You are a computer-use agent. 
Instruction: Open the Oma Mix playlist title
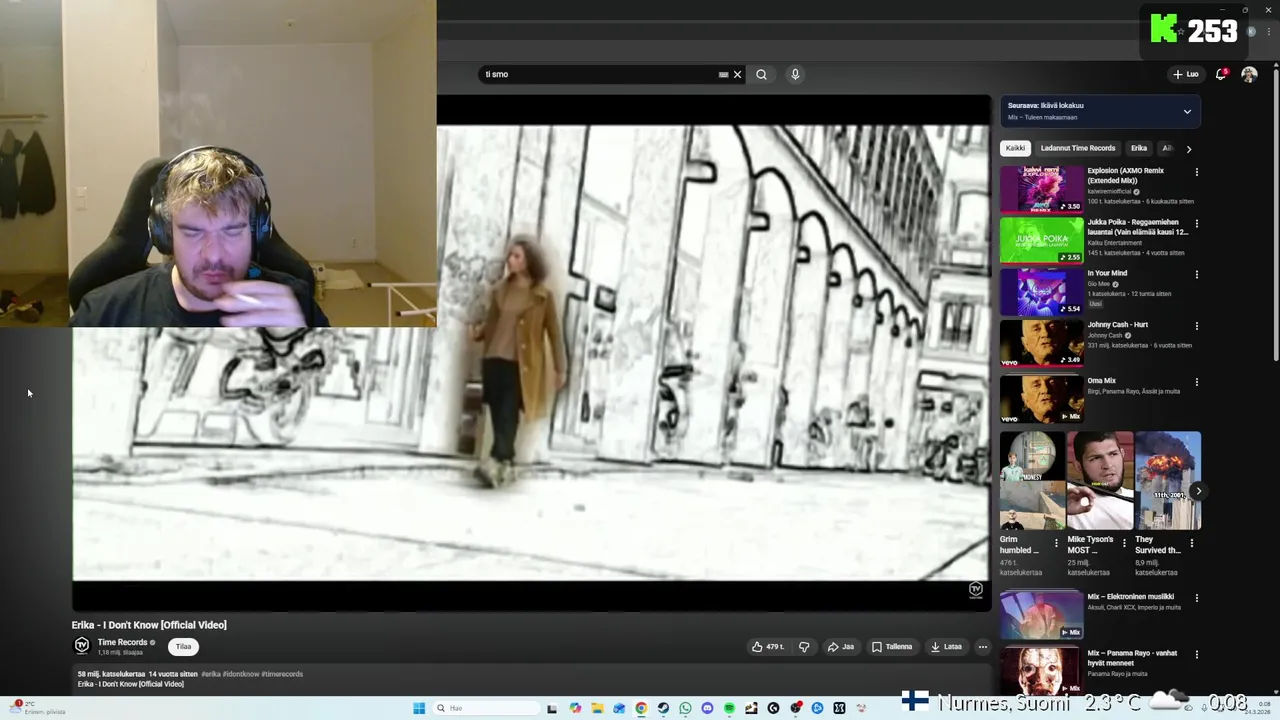click(x=1101, y=380)
